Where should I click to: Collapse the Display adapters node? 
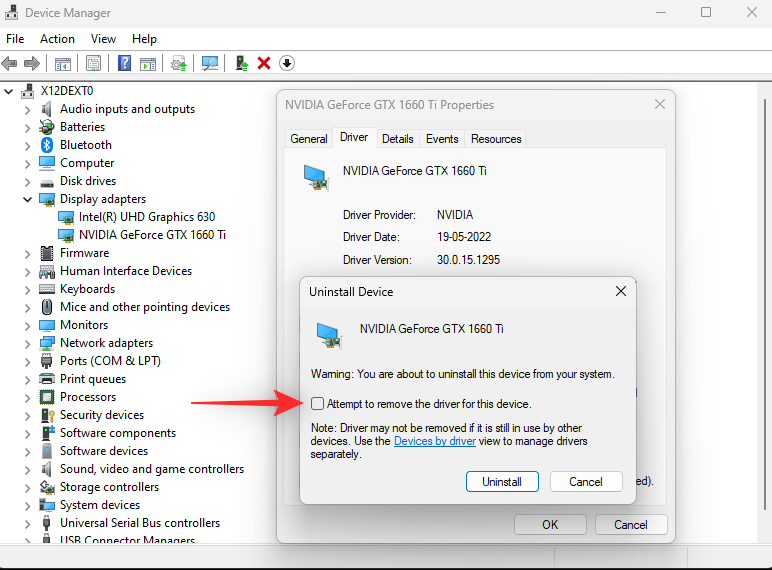(27, 199)
